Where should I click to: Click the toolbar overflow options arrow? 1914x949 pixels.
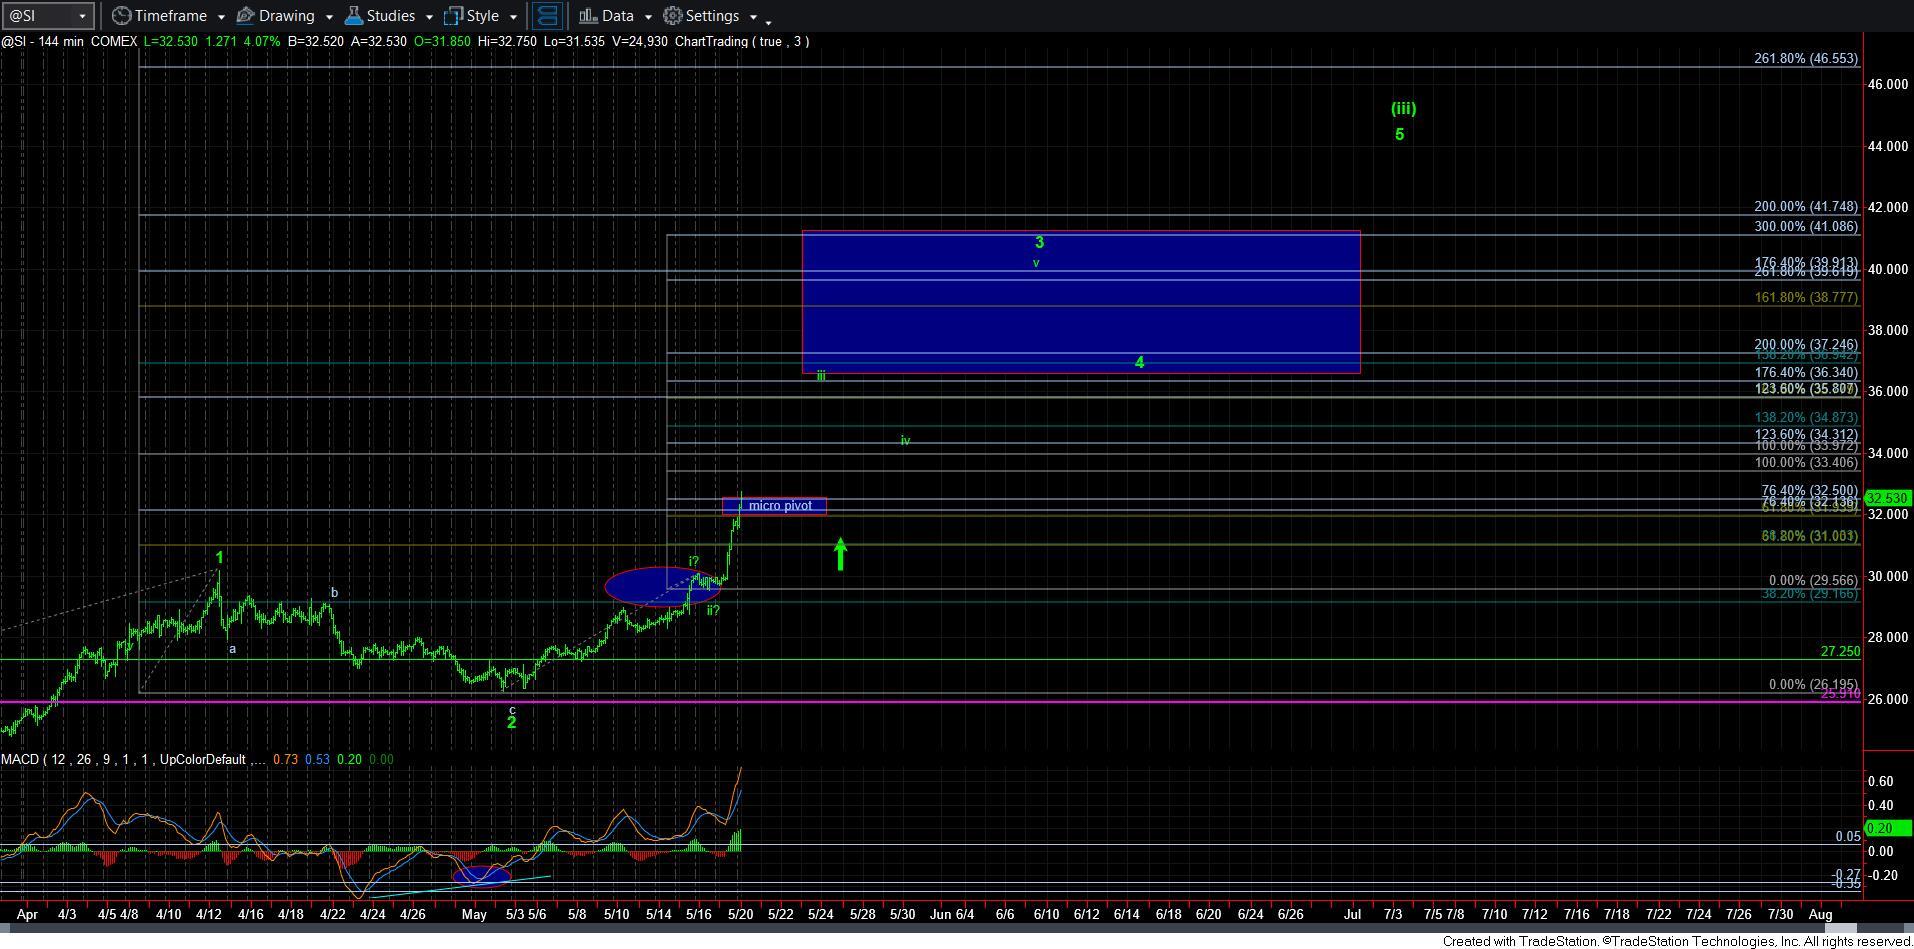click(768, 21)
